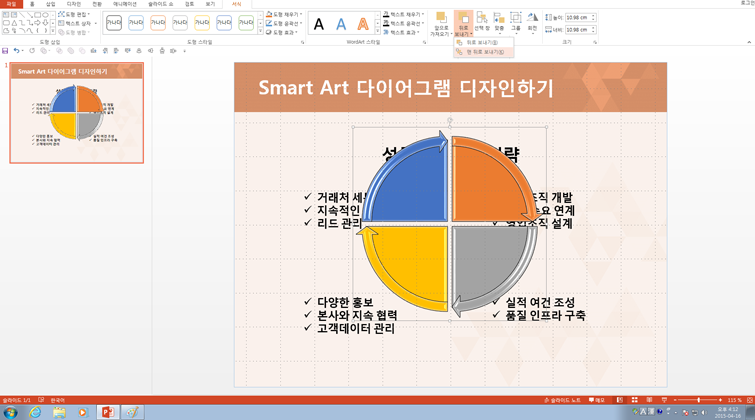Image resolution: width=755 pixels, height=420 pixels.
Task: Open Format Shape dialog launcher in 도형 스타일
Action: click(302, 42)
